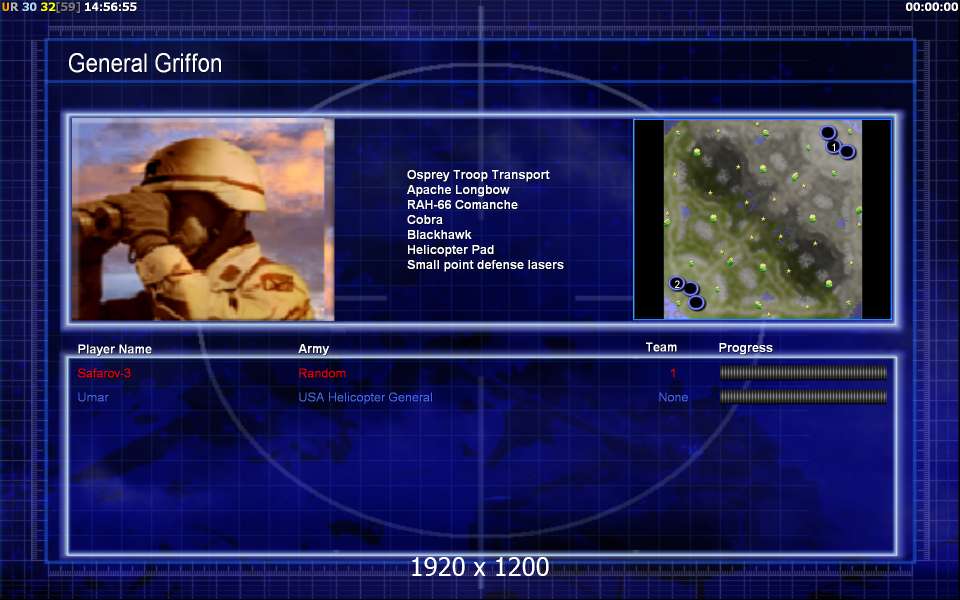The height and width of the screenshot is (600, 960).
Task: Click Safarov-3's loading progress bar
Action: [803, 372]
